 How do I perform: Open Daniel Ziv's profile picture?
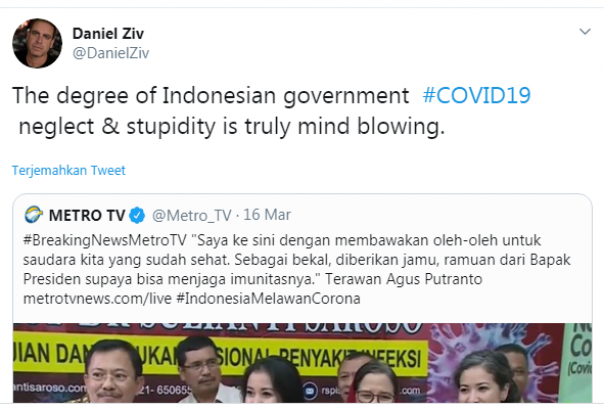[x=37, y=43]
